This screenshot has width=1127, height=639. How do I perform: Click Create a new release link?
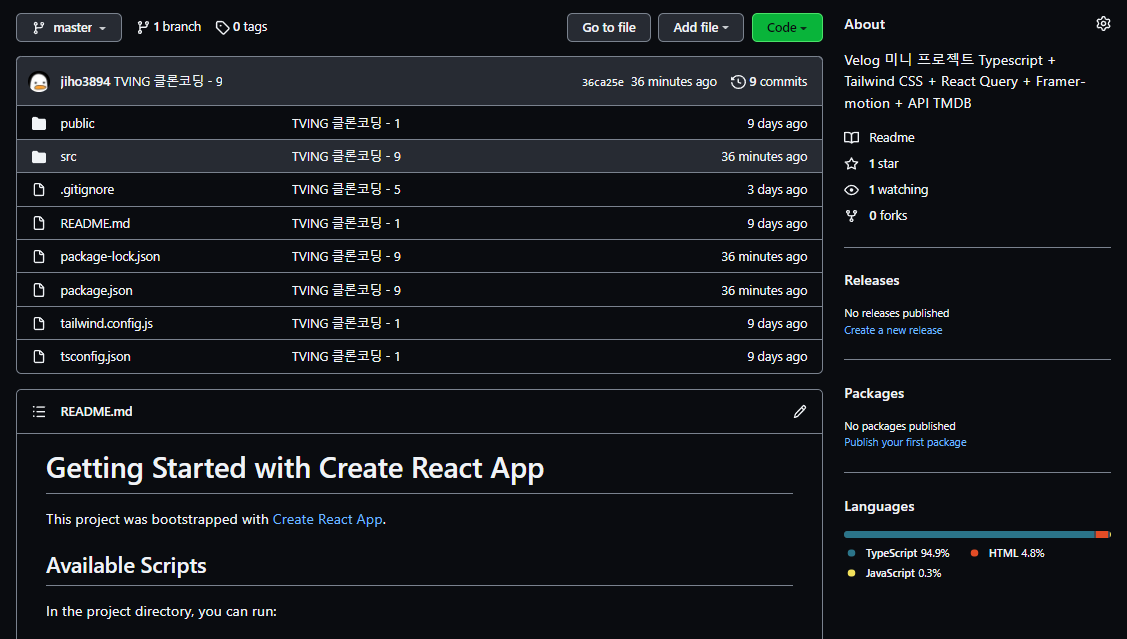893,331
